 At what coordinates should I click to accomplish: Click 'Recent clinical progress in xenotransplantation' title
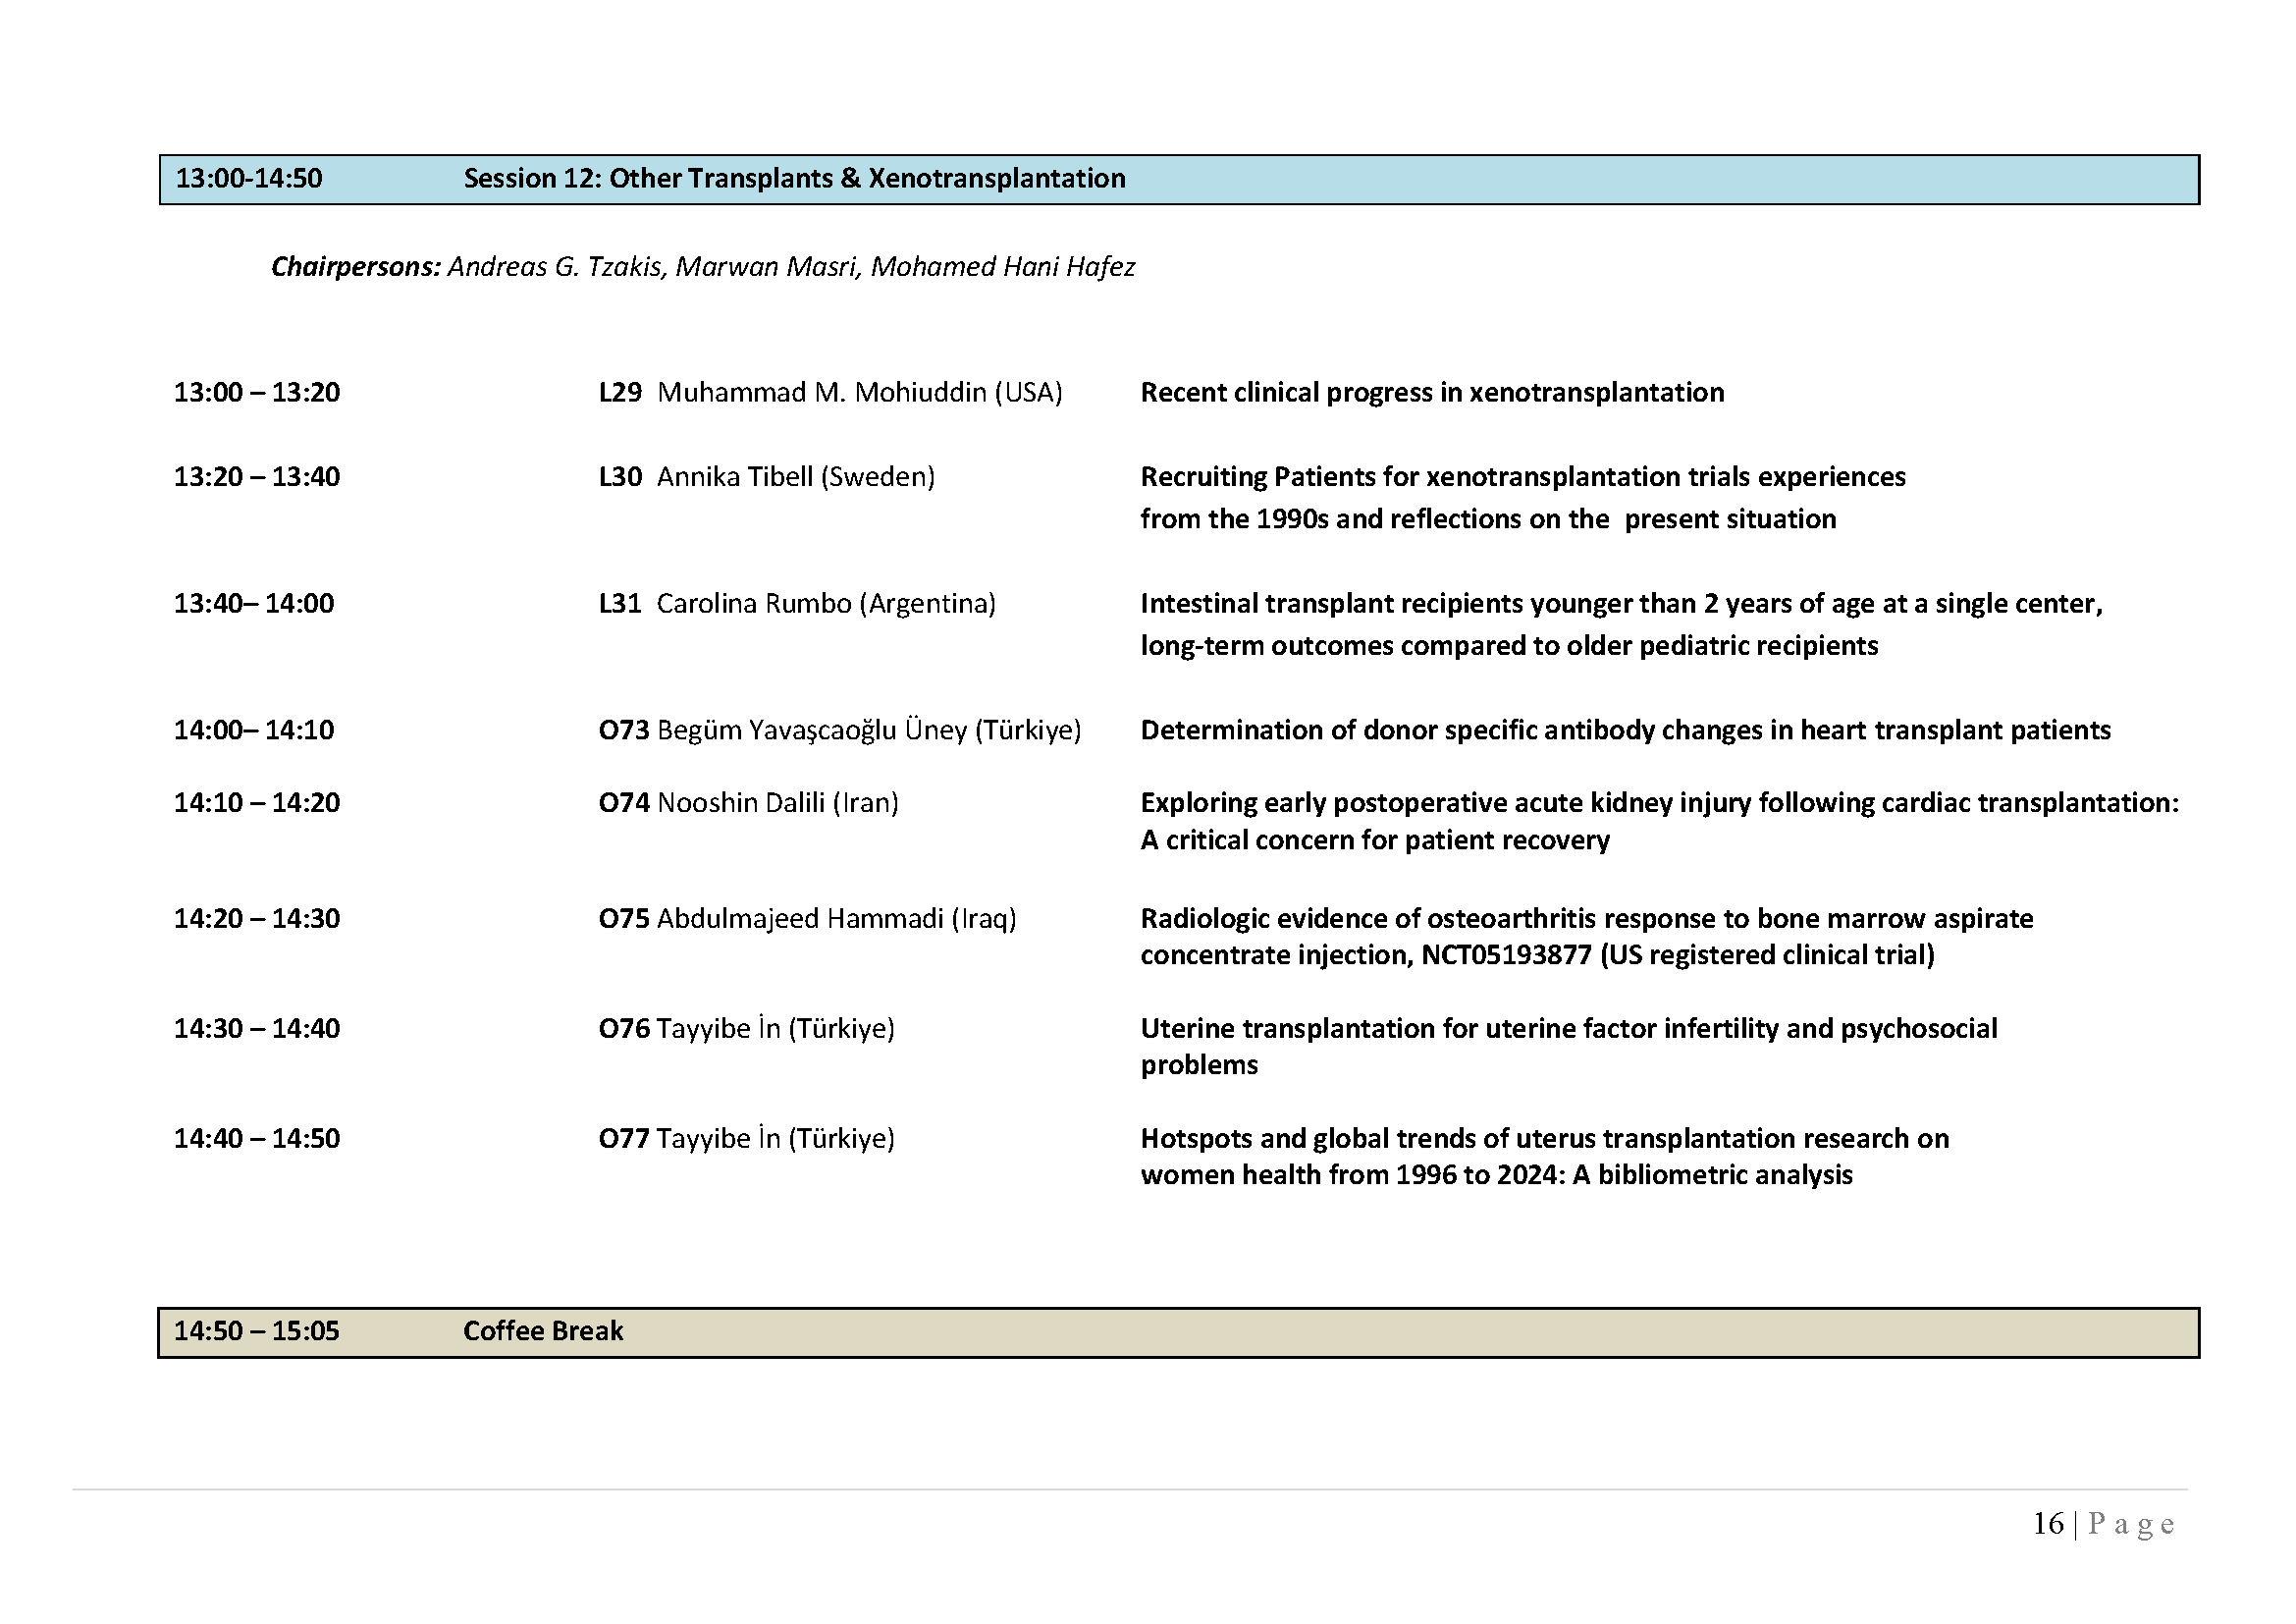(x=1432, y=392)
